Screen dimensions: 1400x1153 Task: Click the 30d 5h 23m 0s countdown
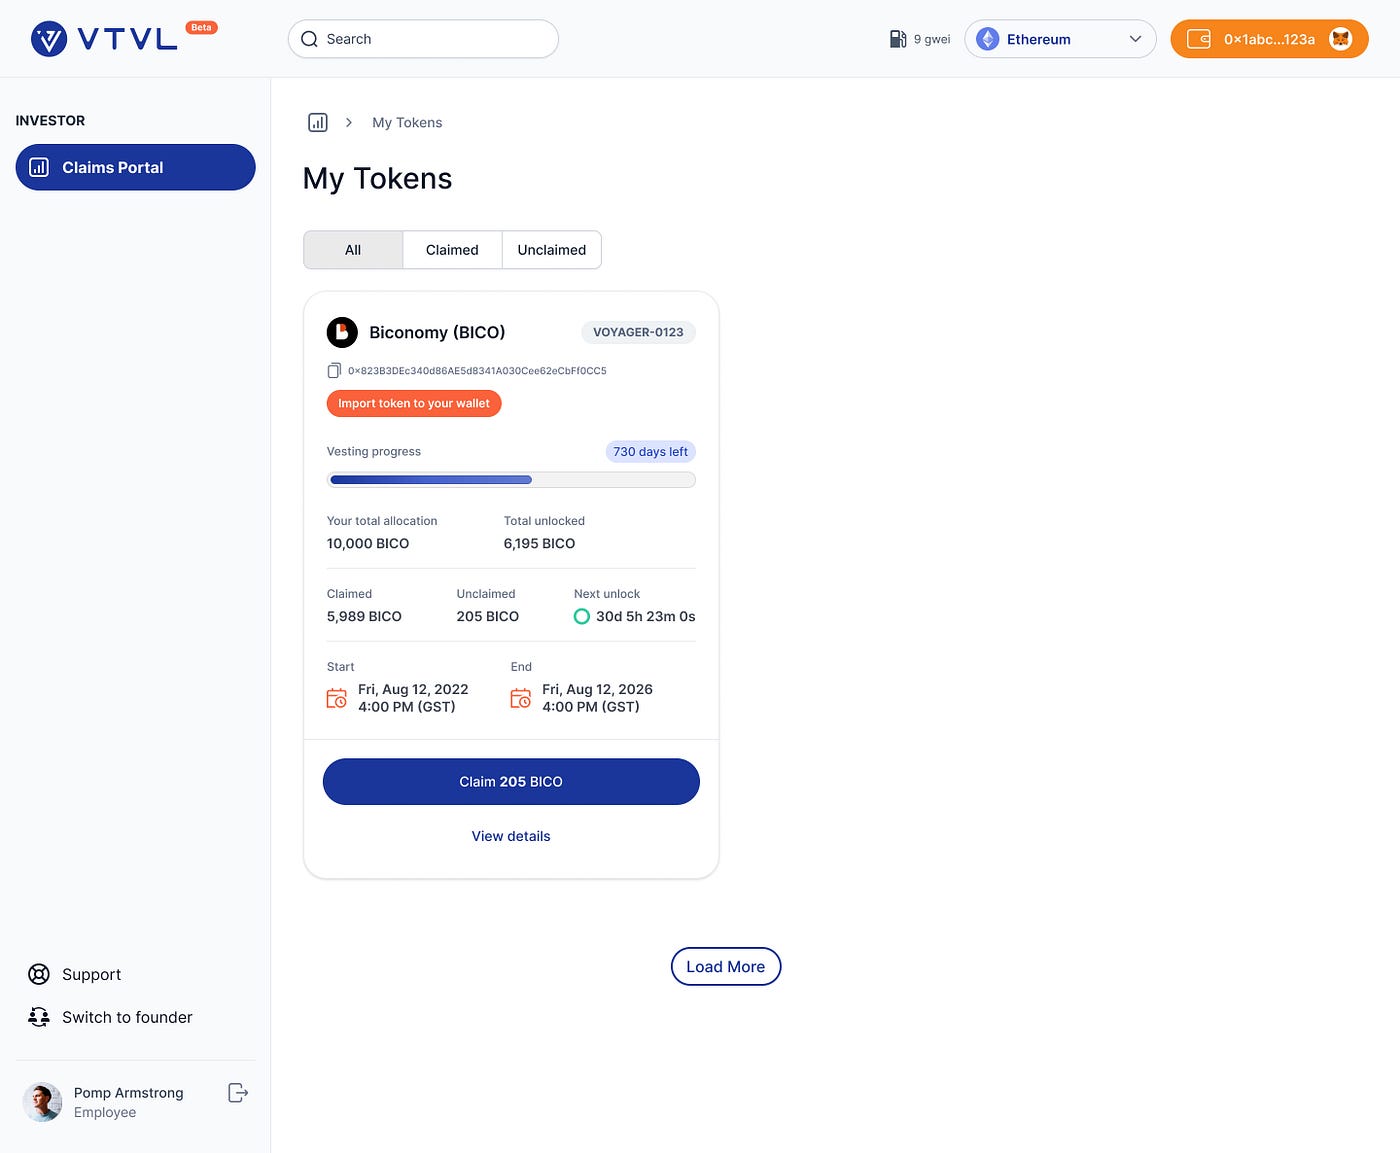coord(646,616)
